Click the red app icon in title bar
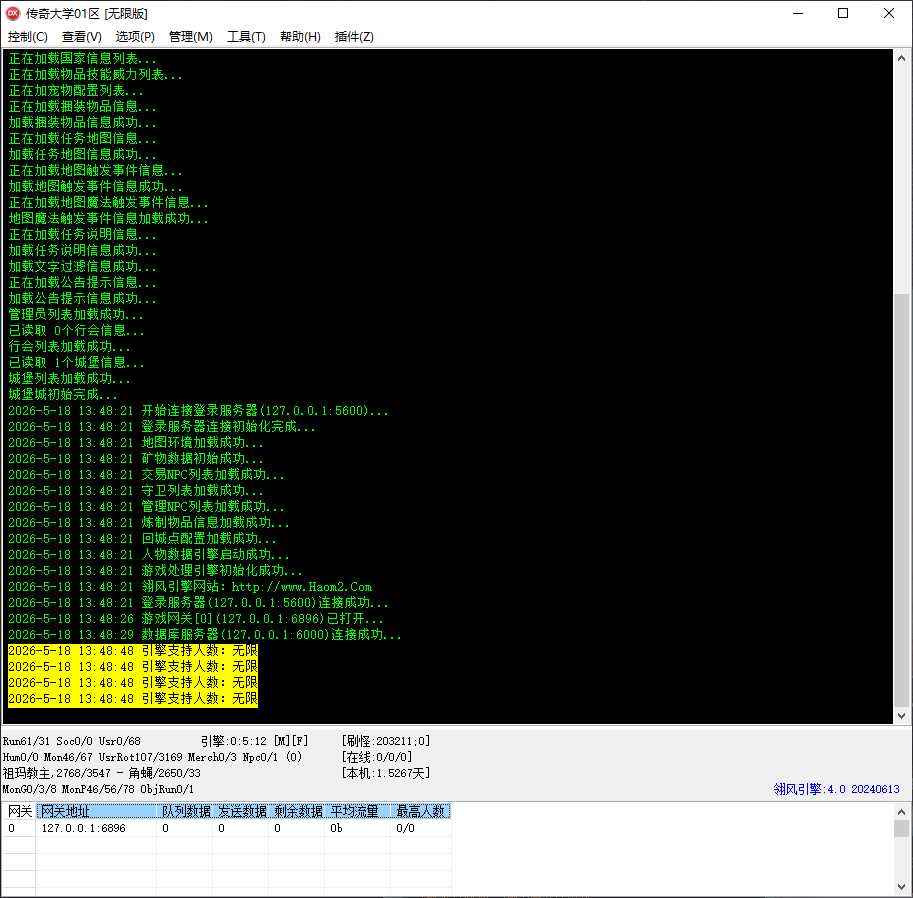The height and width of the screenshot is (898, 913). coord(13,13)
